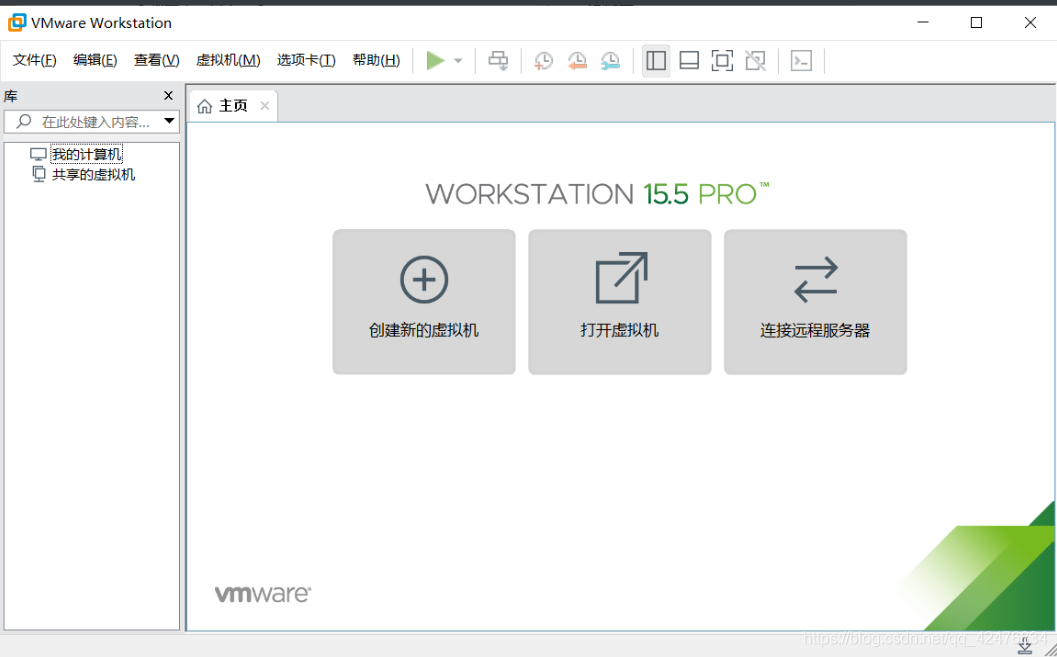This screenshot has width=1057, height=657.
Task: Toggle the library sidebar view icon
Action: click(656, 61)
